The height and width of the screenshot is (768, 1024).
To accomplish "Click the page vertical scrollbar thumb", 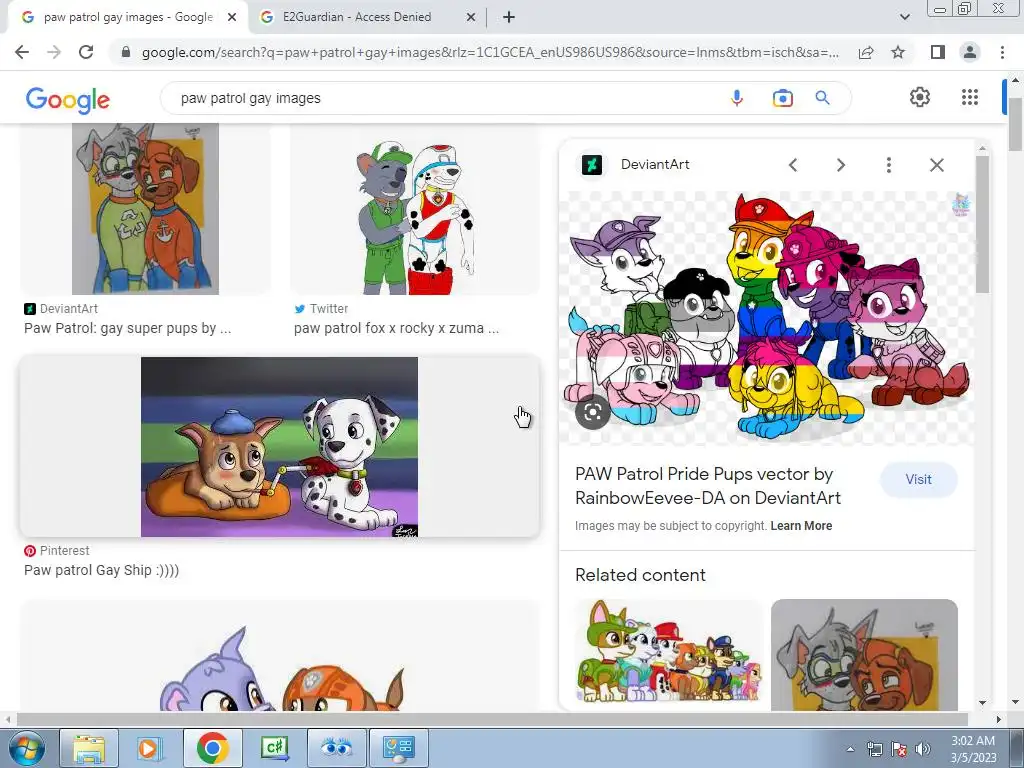I will 1016,124.
